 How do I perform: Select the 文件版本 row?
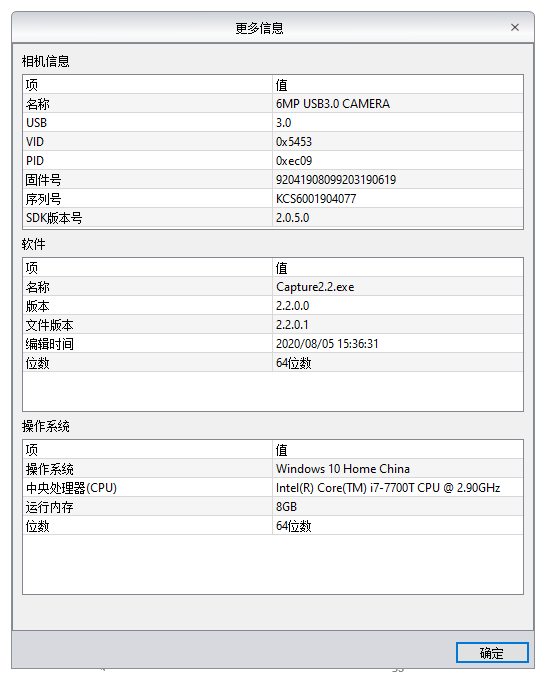(x=273, y=325)
